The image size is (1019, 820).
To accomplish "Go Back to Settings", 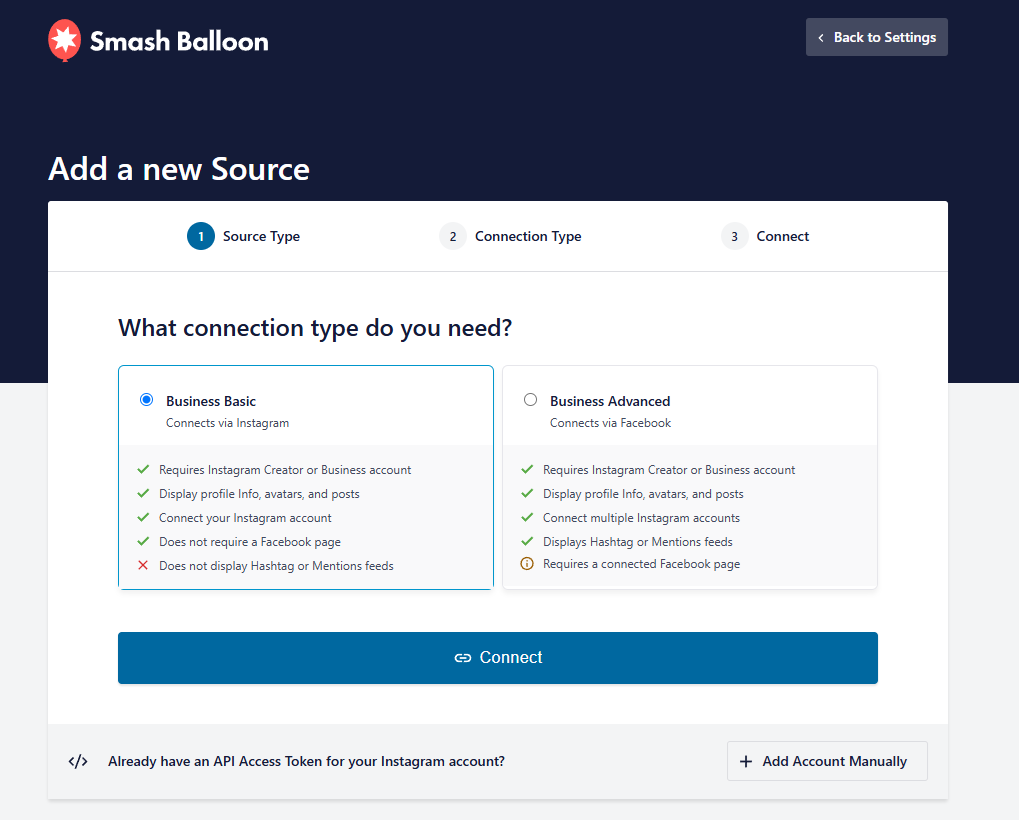I will tap(876, 37).
